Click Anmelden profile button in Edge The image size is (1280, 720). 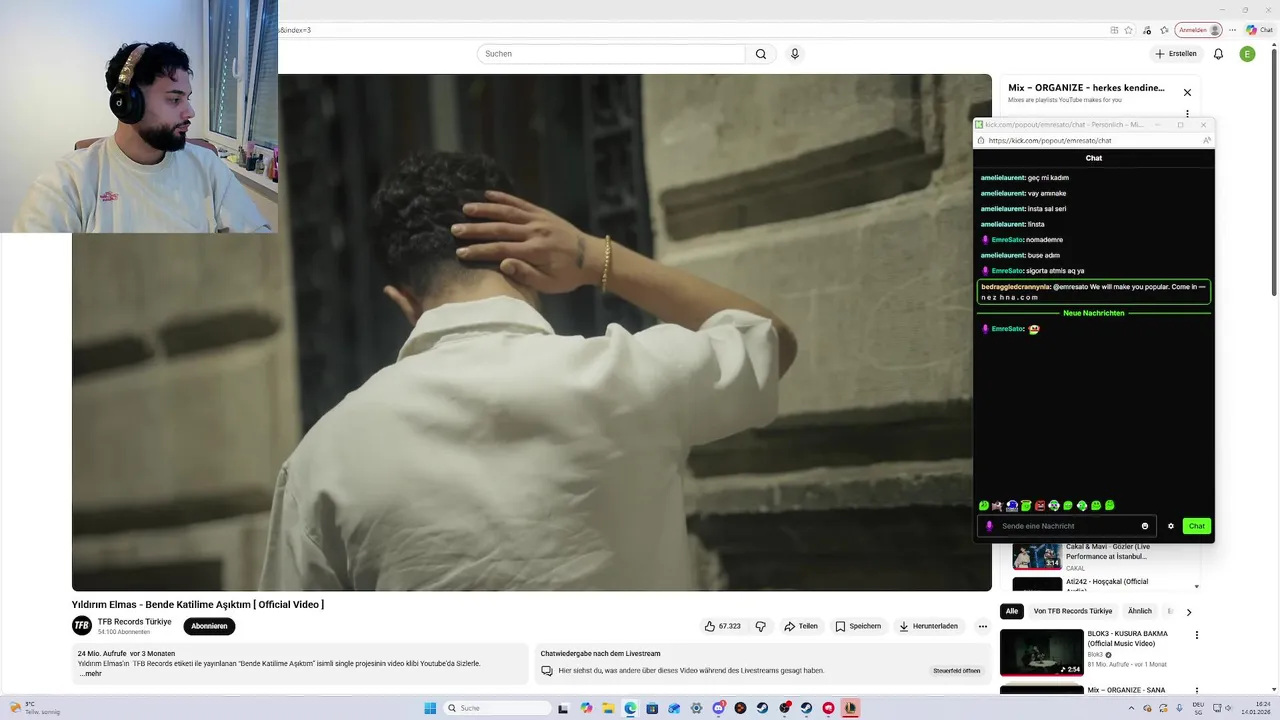(x=1199, y=30)
